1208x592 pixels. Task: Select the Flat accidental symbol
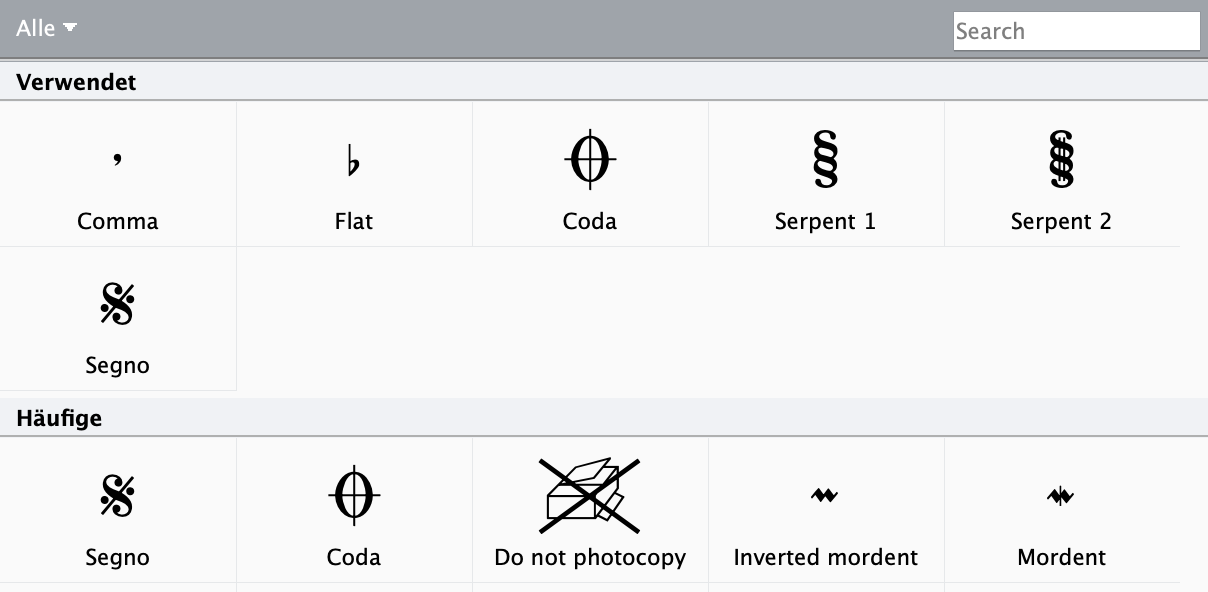tap(354, 174)
